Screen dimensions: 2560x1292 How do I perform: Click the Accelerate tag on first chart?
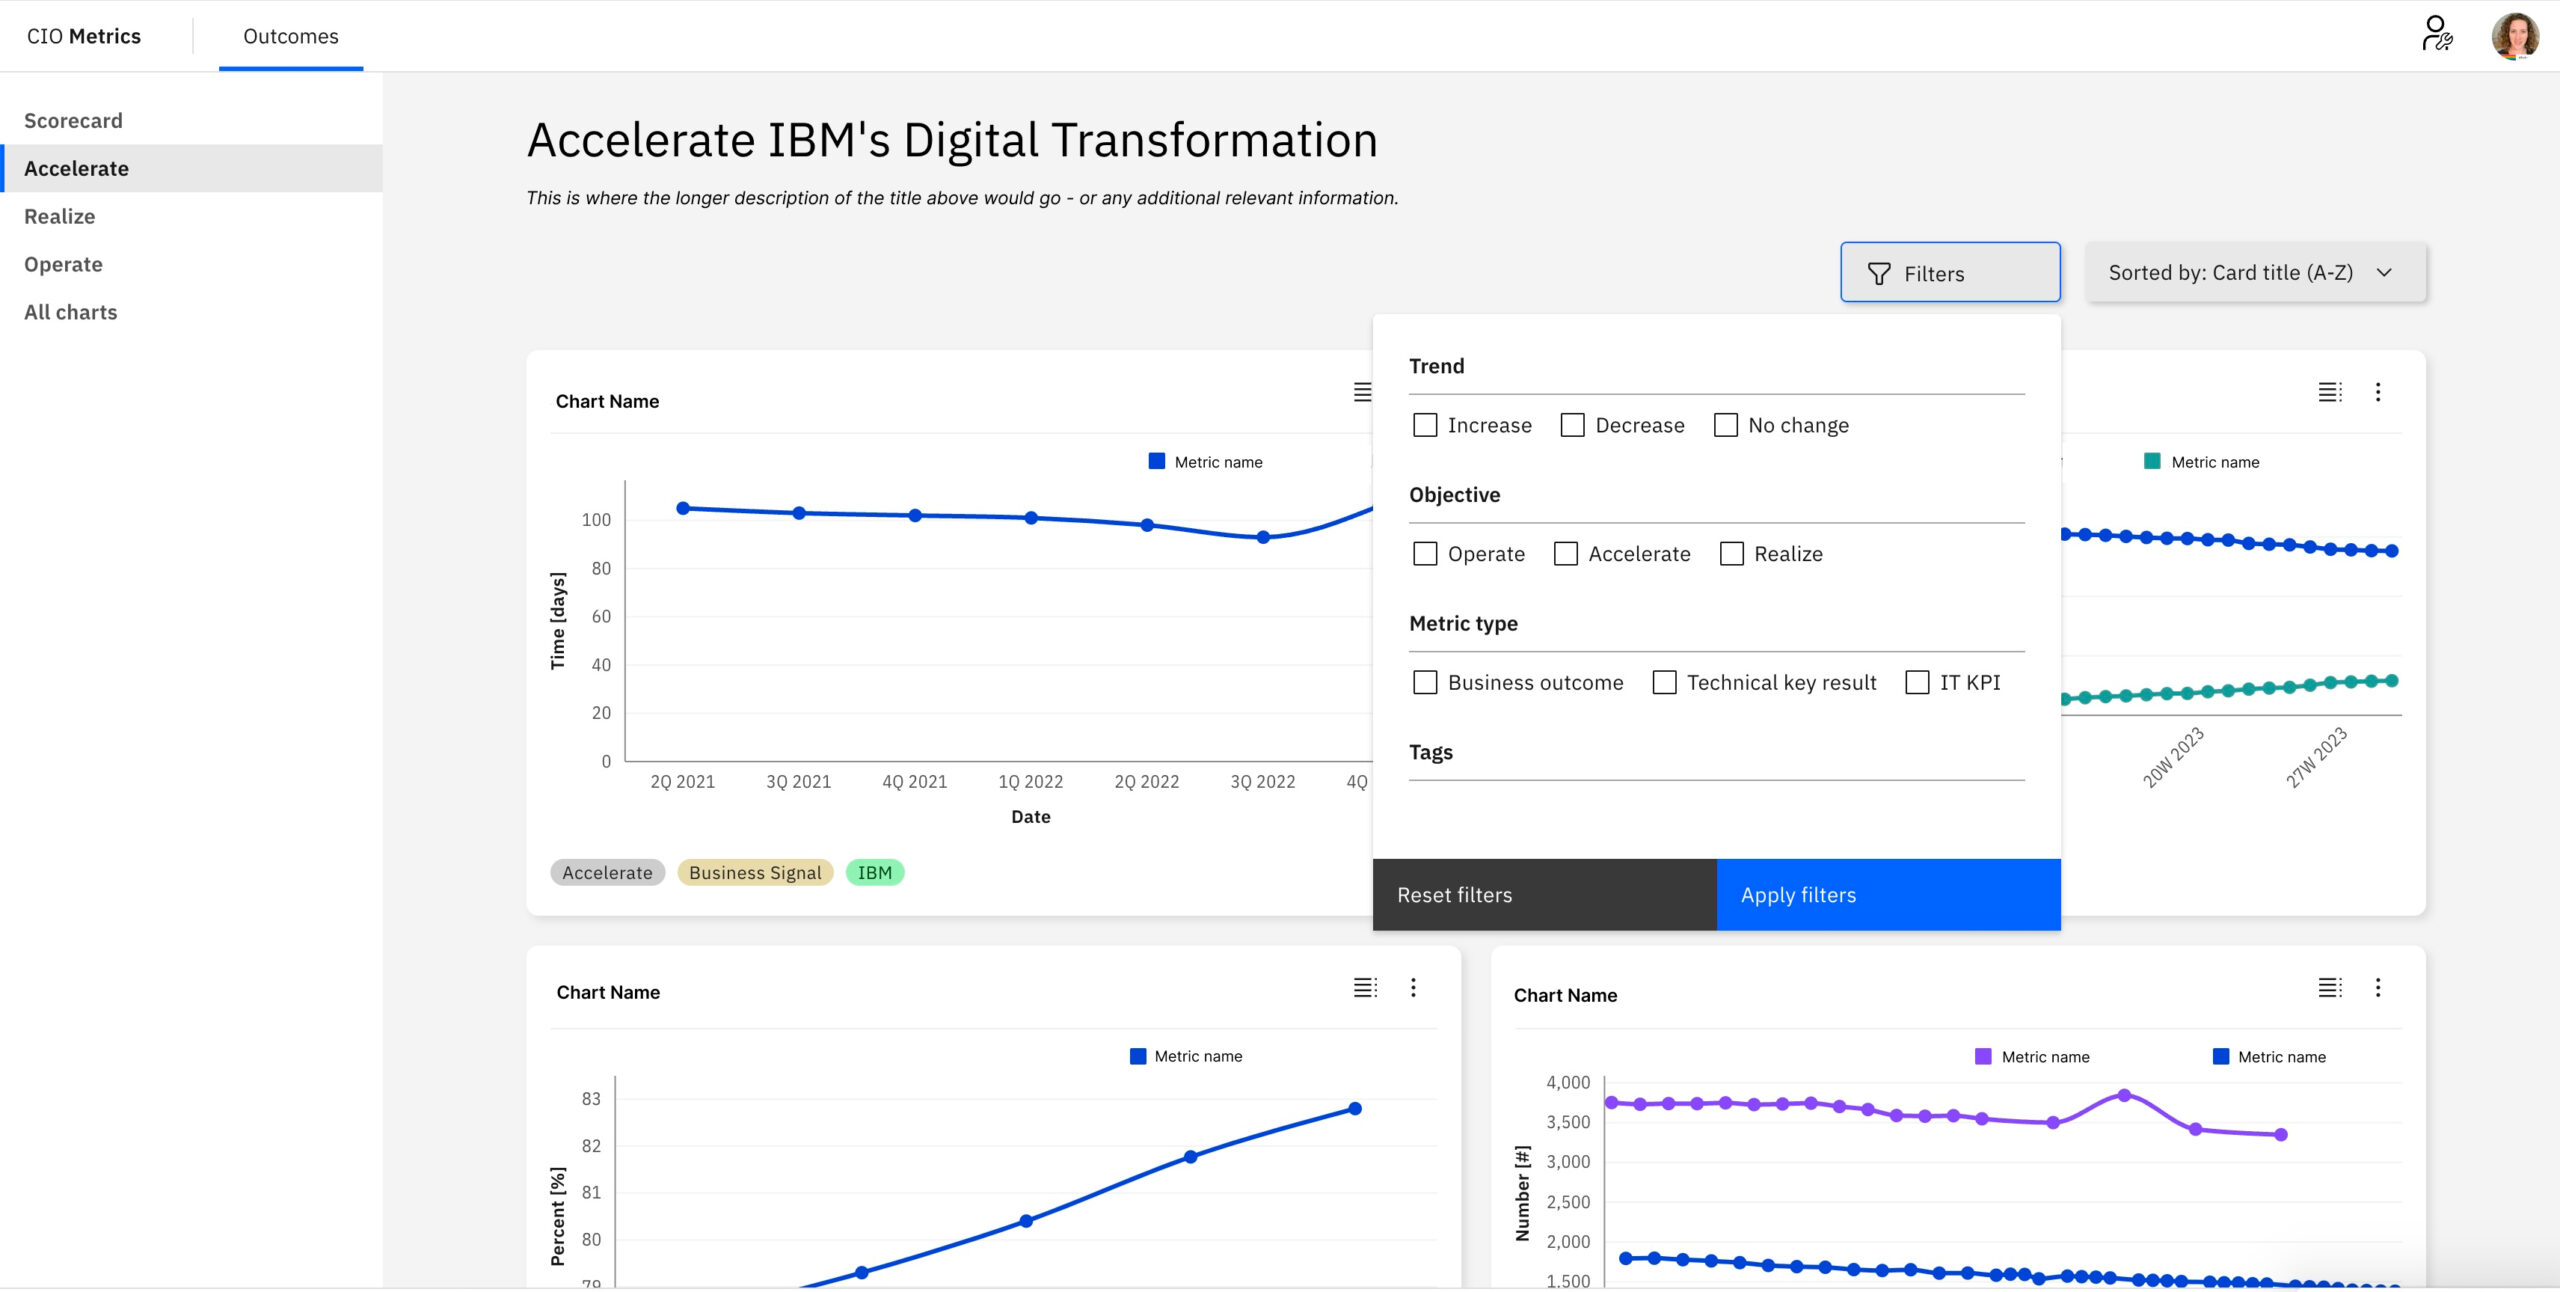point(607,872)
